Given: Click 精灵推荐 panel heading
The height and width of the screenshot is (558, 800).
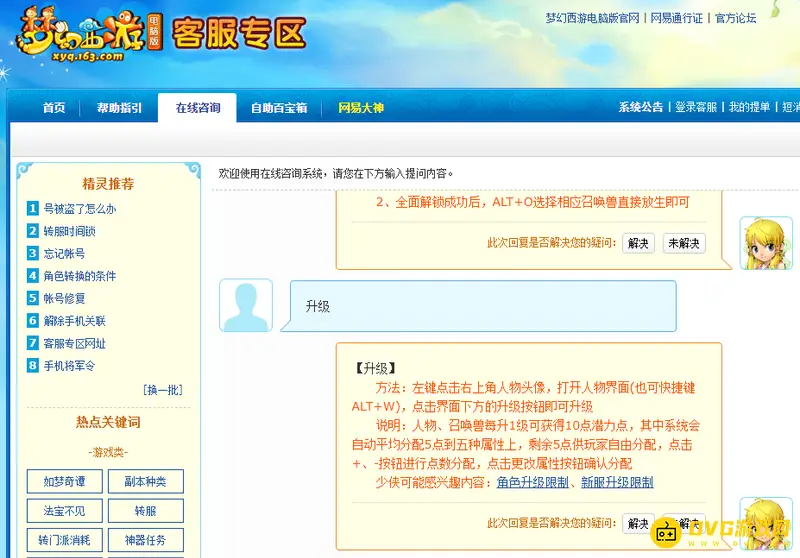Looking at the screenshot, I should pos(108,184).
